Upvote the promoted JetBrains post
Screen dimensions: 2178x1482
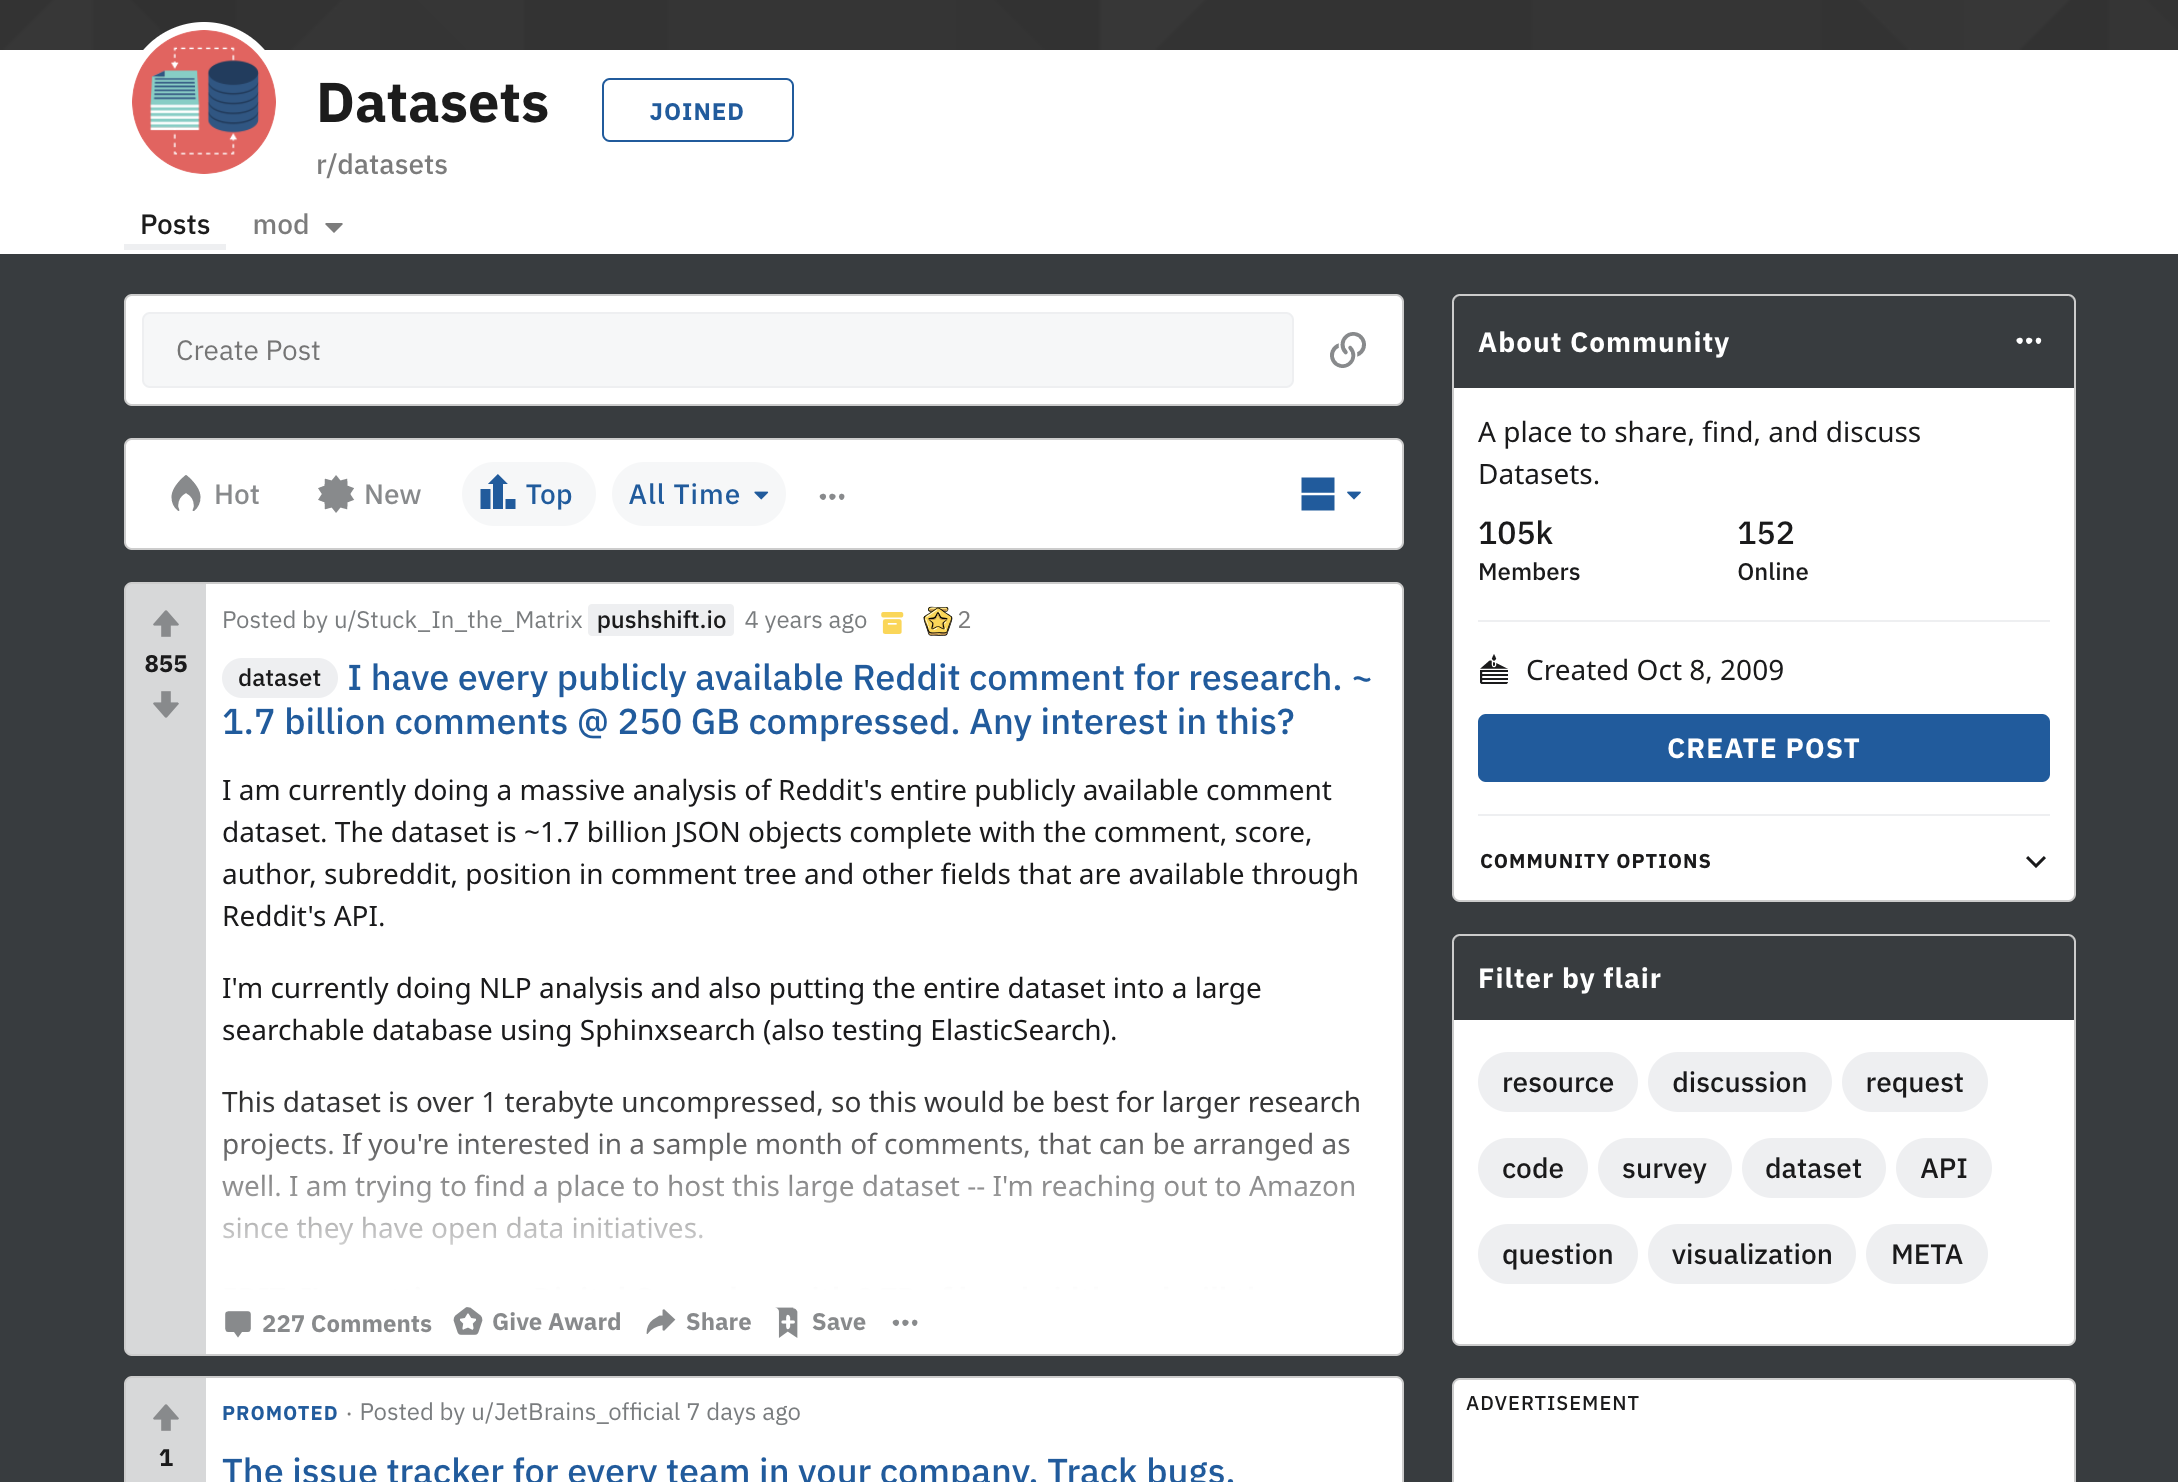coord(166,1417)
